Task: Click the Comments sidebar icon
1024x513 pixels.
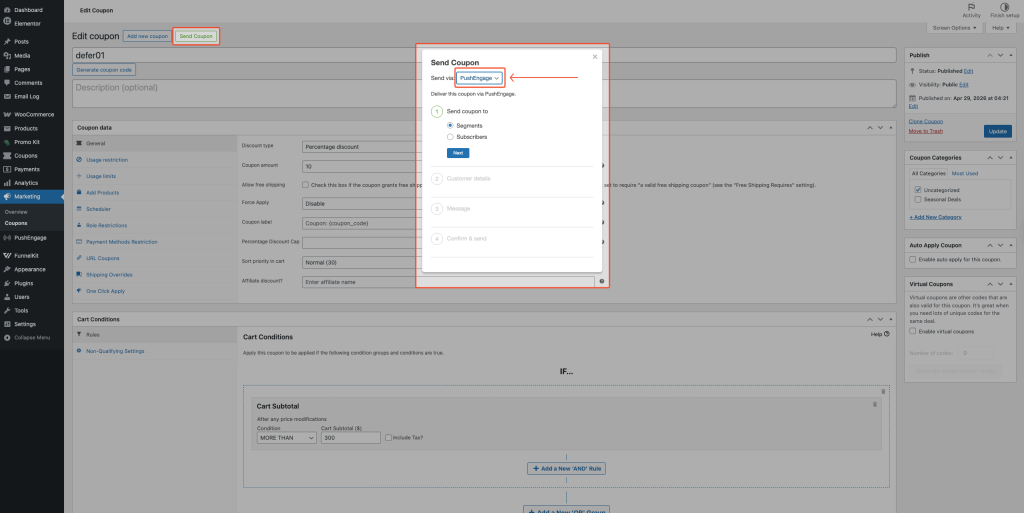Action: (x=7, y=83)
